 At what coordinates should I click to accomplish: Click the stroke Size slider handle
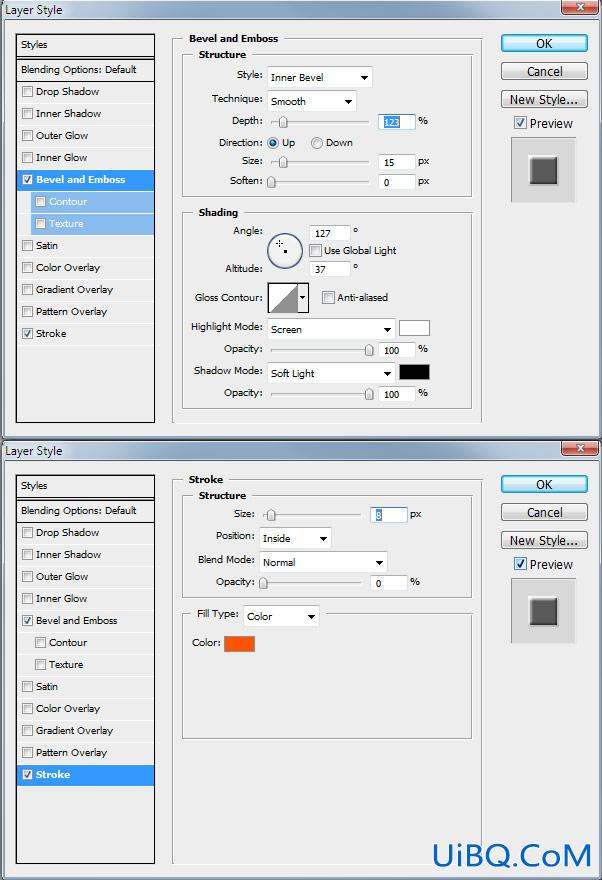tap(271, 515)
